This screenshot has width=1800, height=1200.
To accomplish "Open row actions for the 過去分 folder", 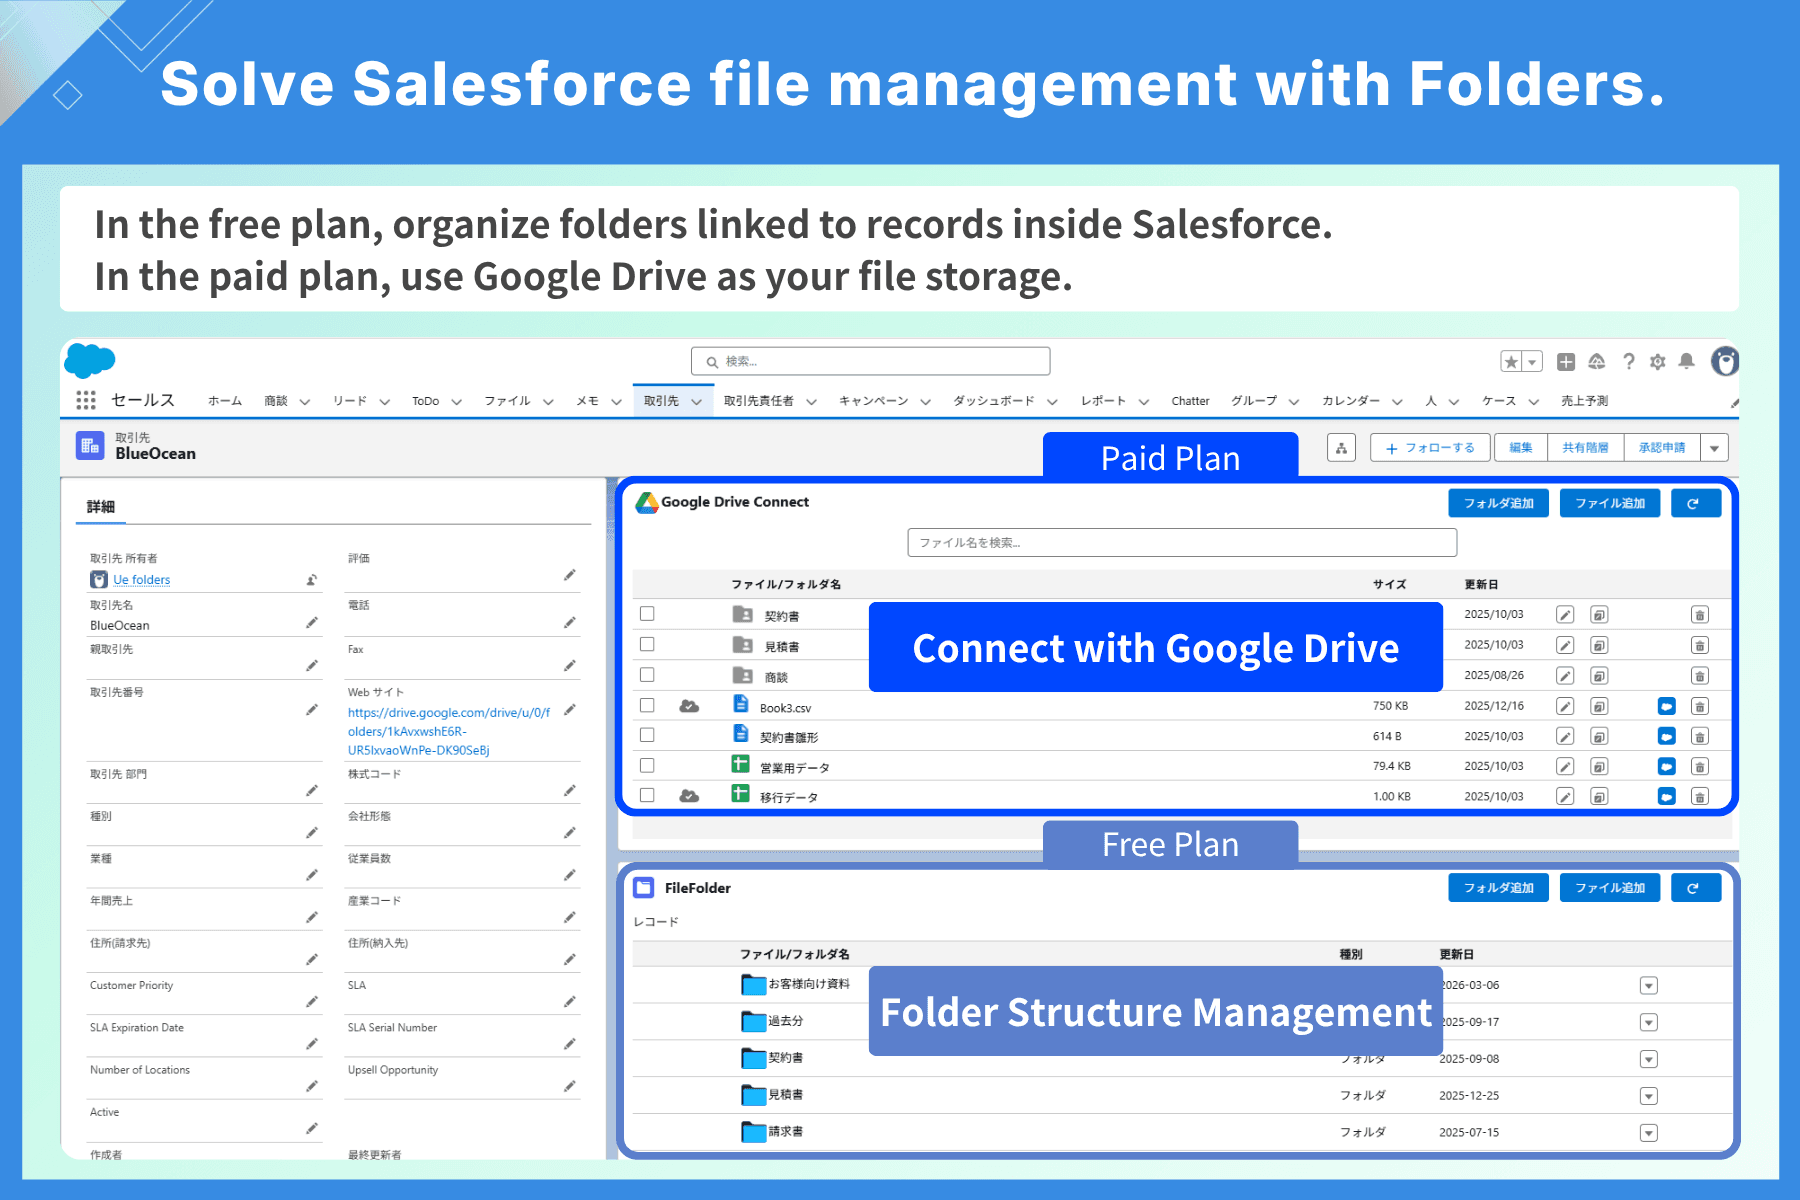I will [x=1649, y=1023].
